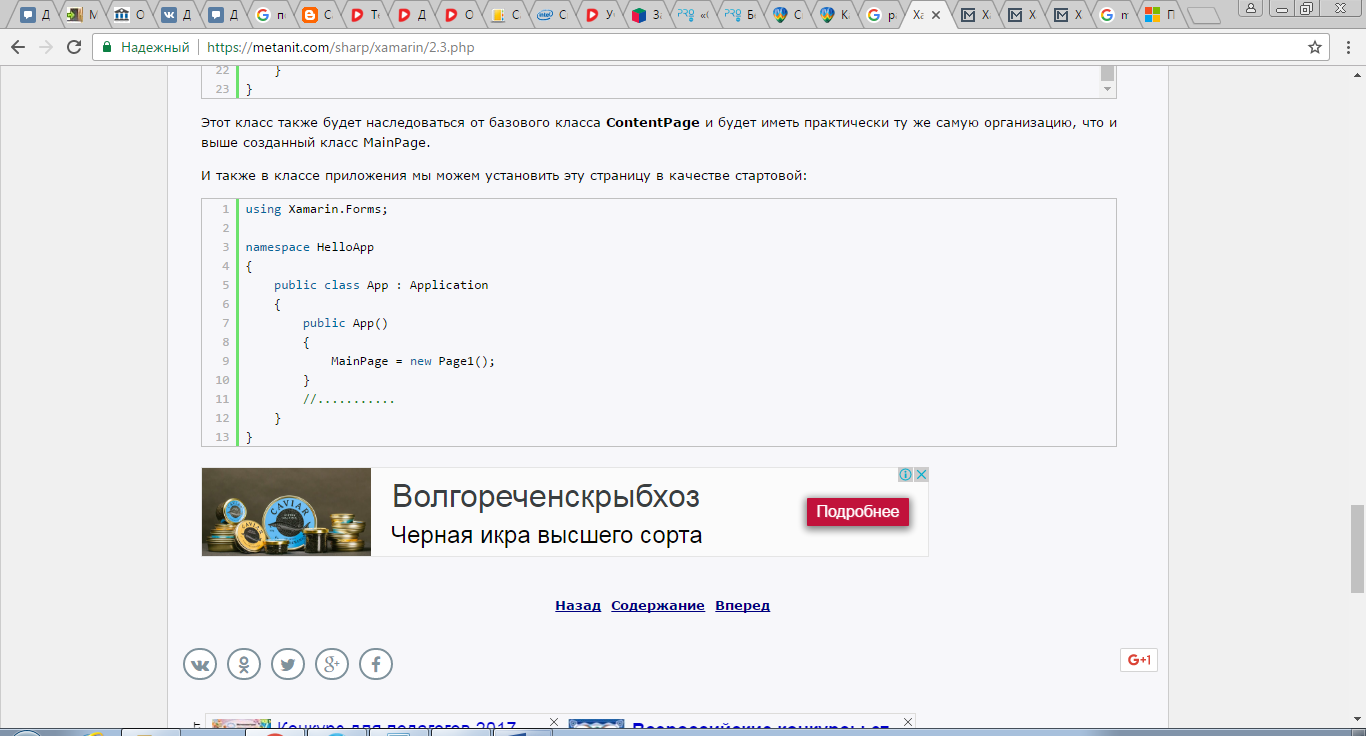This screenshot has height=736, width=1366.
Task: Switch to the Blogger tab
Action: coord(316,15)
